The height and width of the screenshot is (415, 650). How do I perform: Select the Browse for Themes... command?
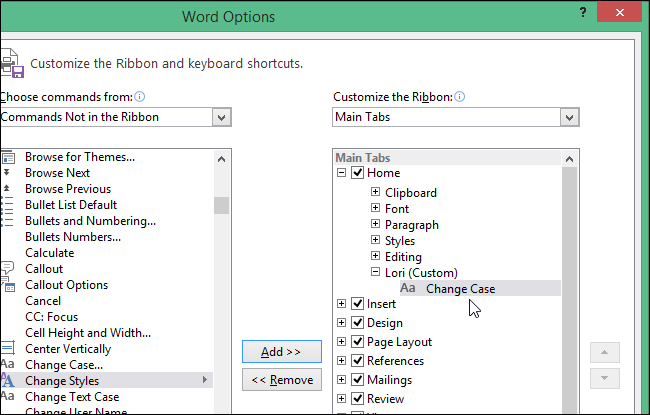coord(80,157)
